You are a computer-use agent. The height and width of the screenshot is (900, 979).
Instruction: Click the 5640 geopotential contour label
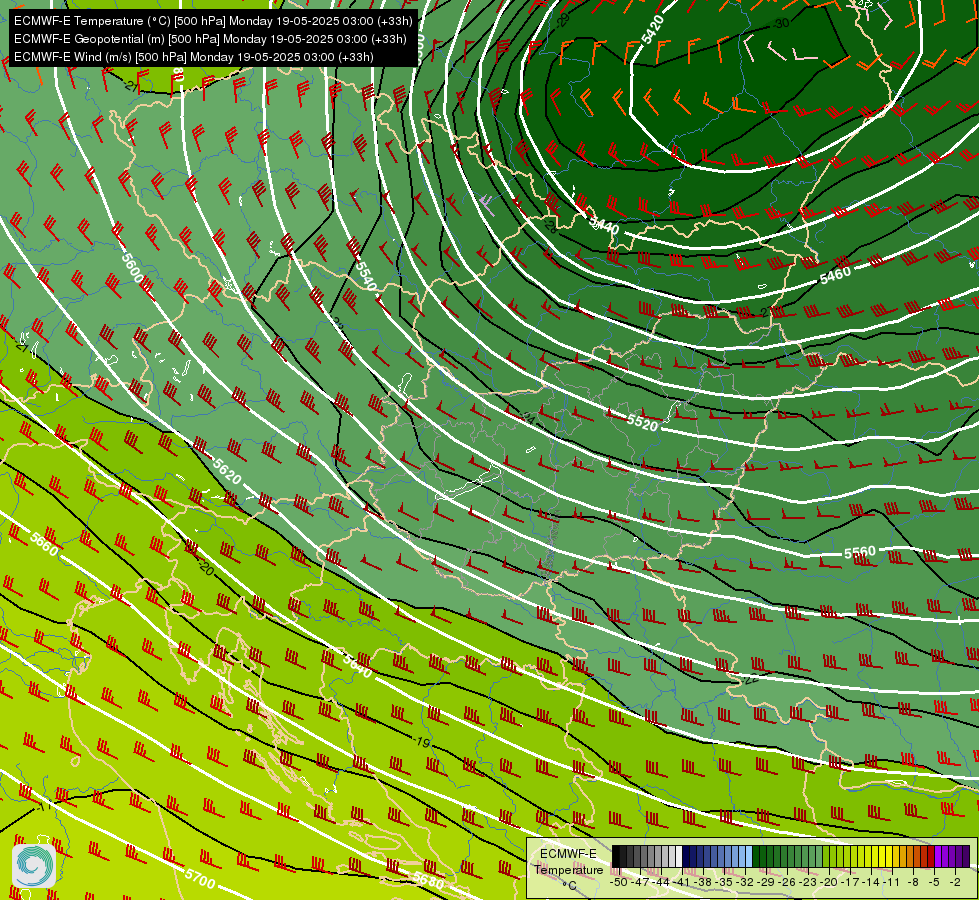point(358,666)
